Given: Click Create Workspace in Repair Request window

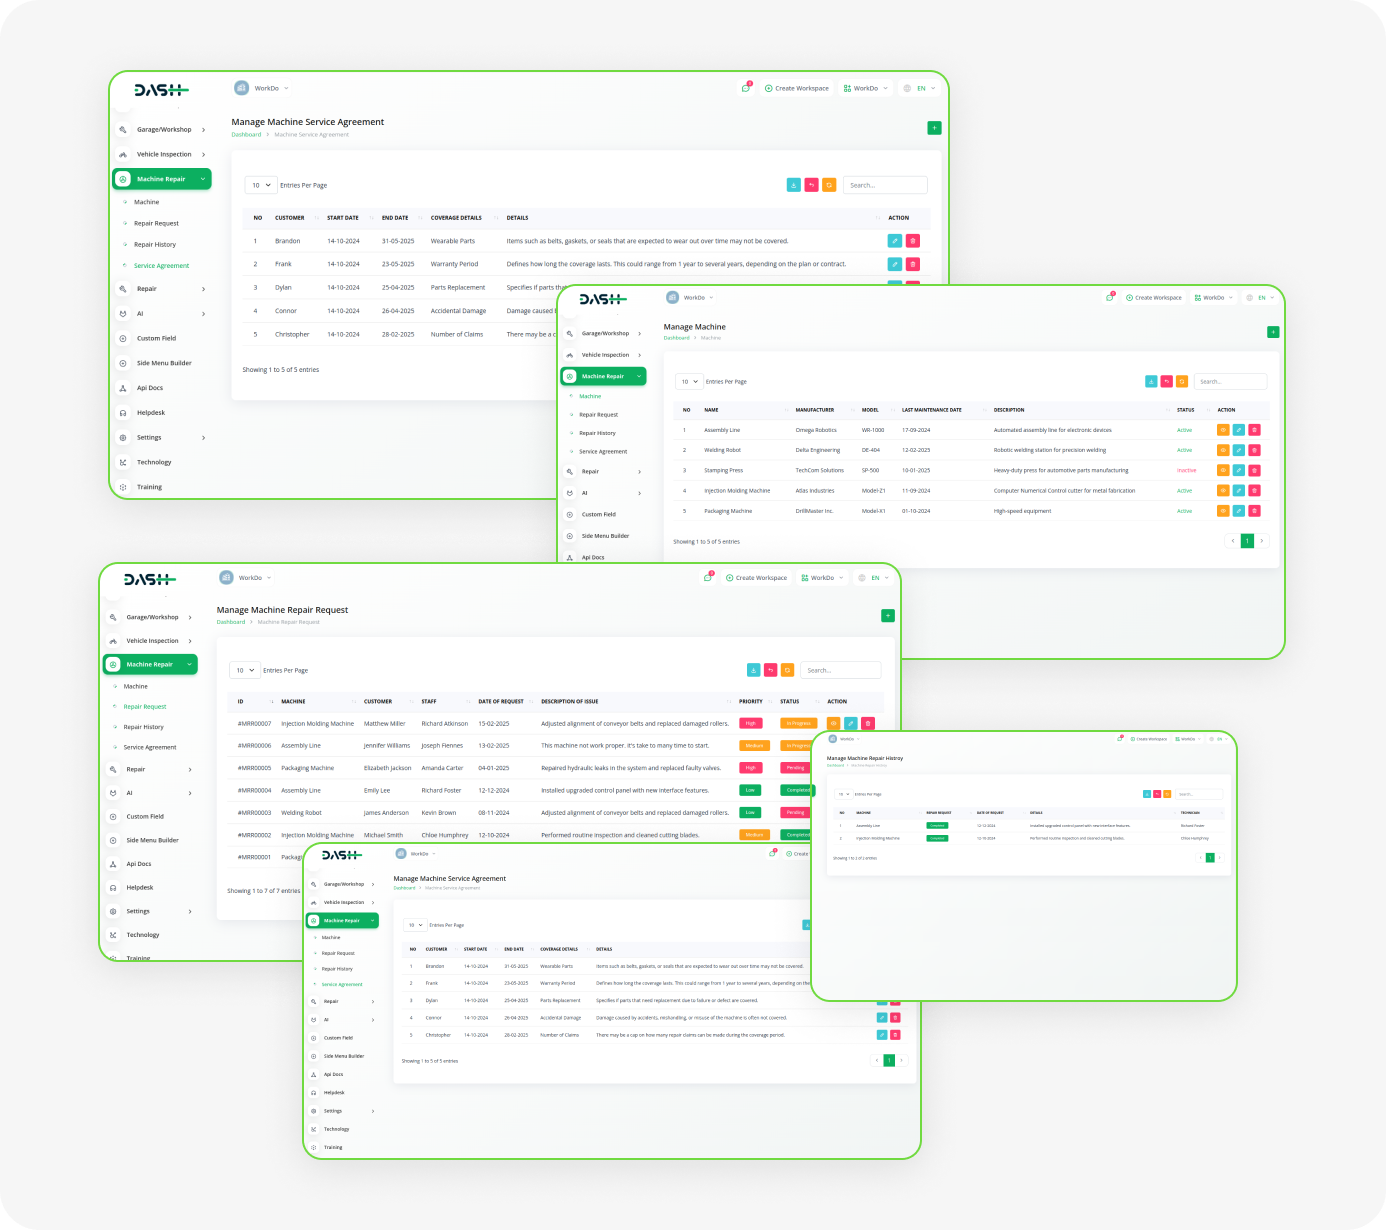Looking at the screenshot, I should pos(756,578).
